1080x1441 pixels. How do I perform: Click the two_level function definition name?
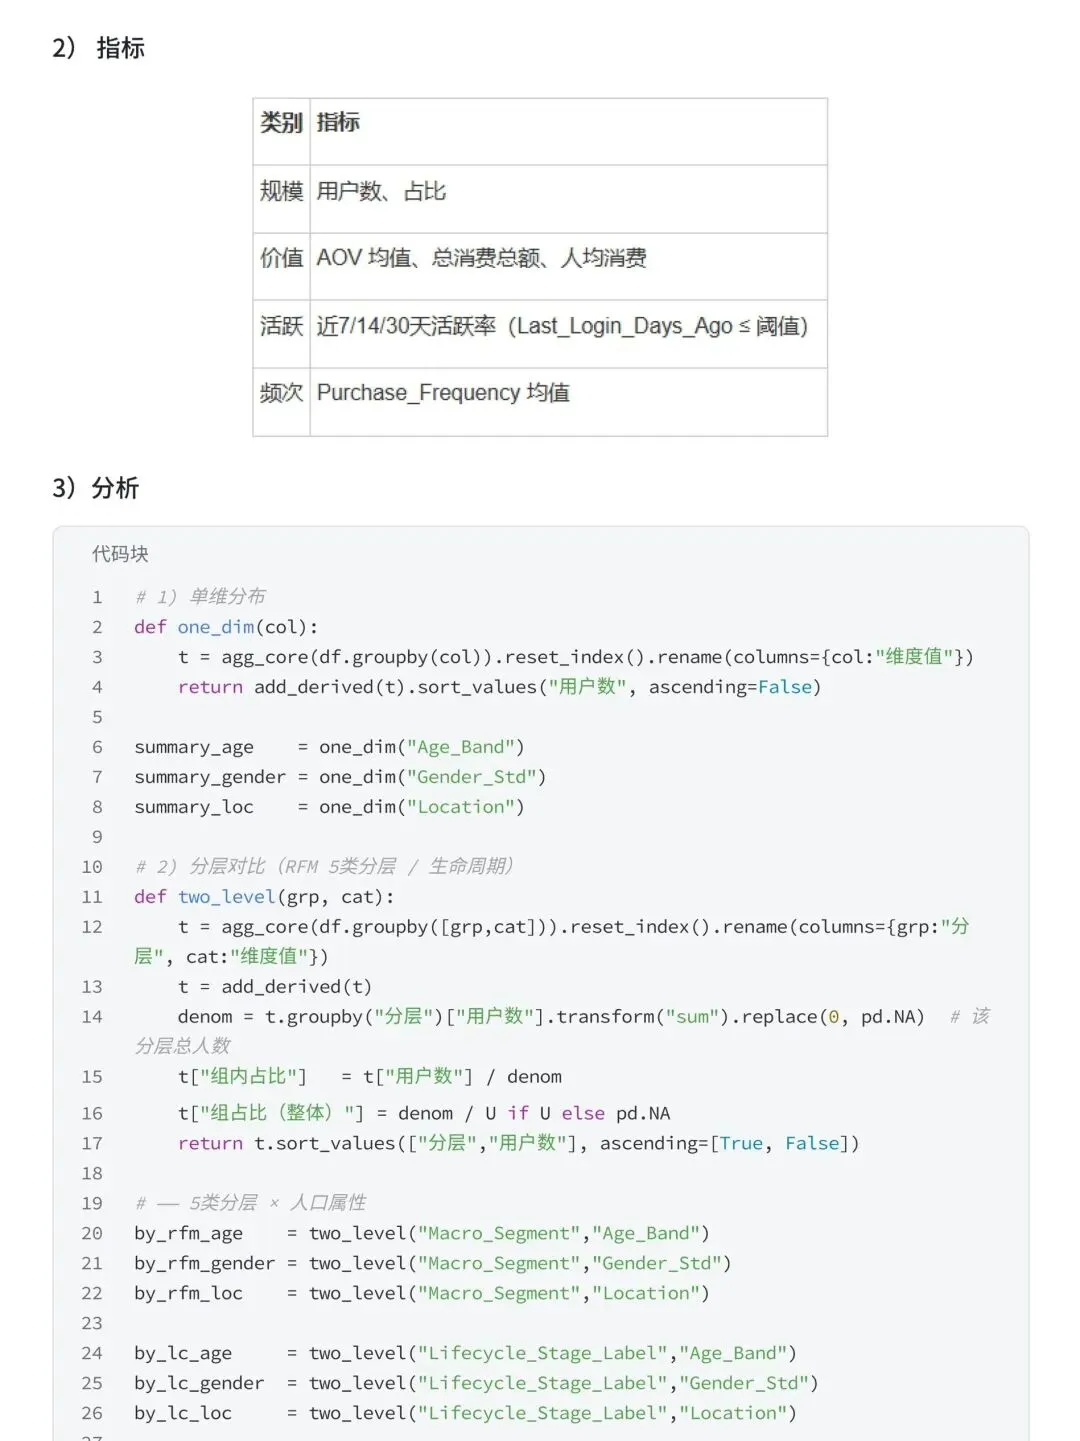coord(226,897)
